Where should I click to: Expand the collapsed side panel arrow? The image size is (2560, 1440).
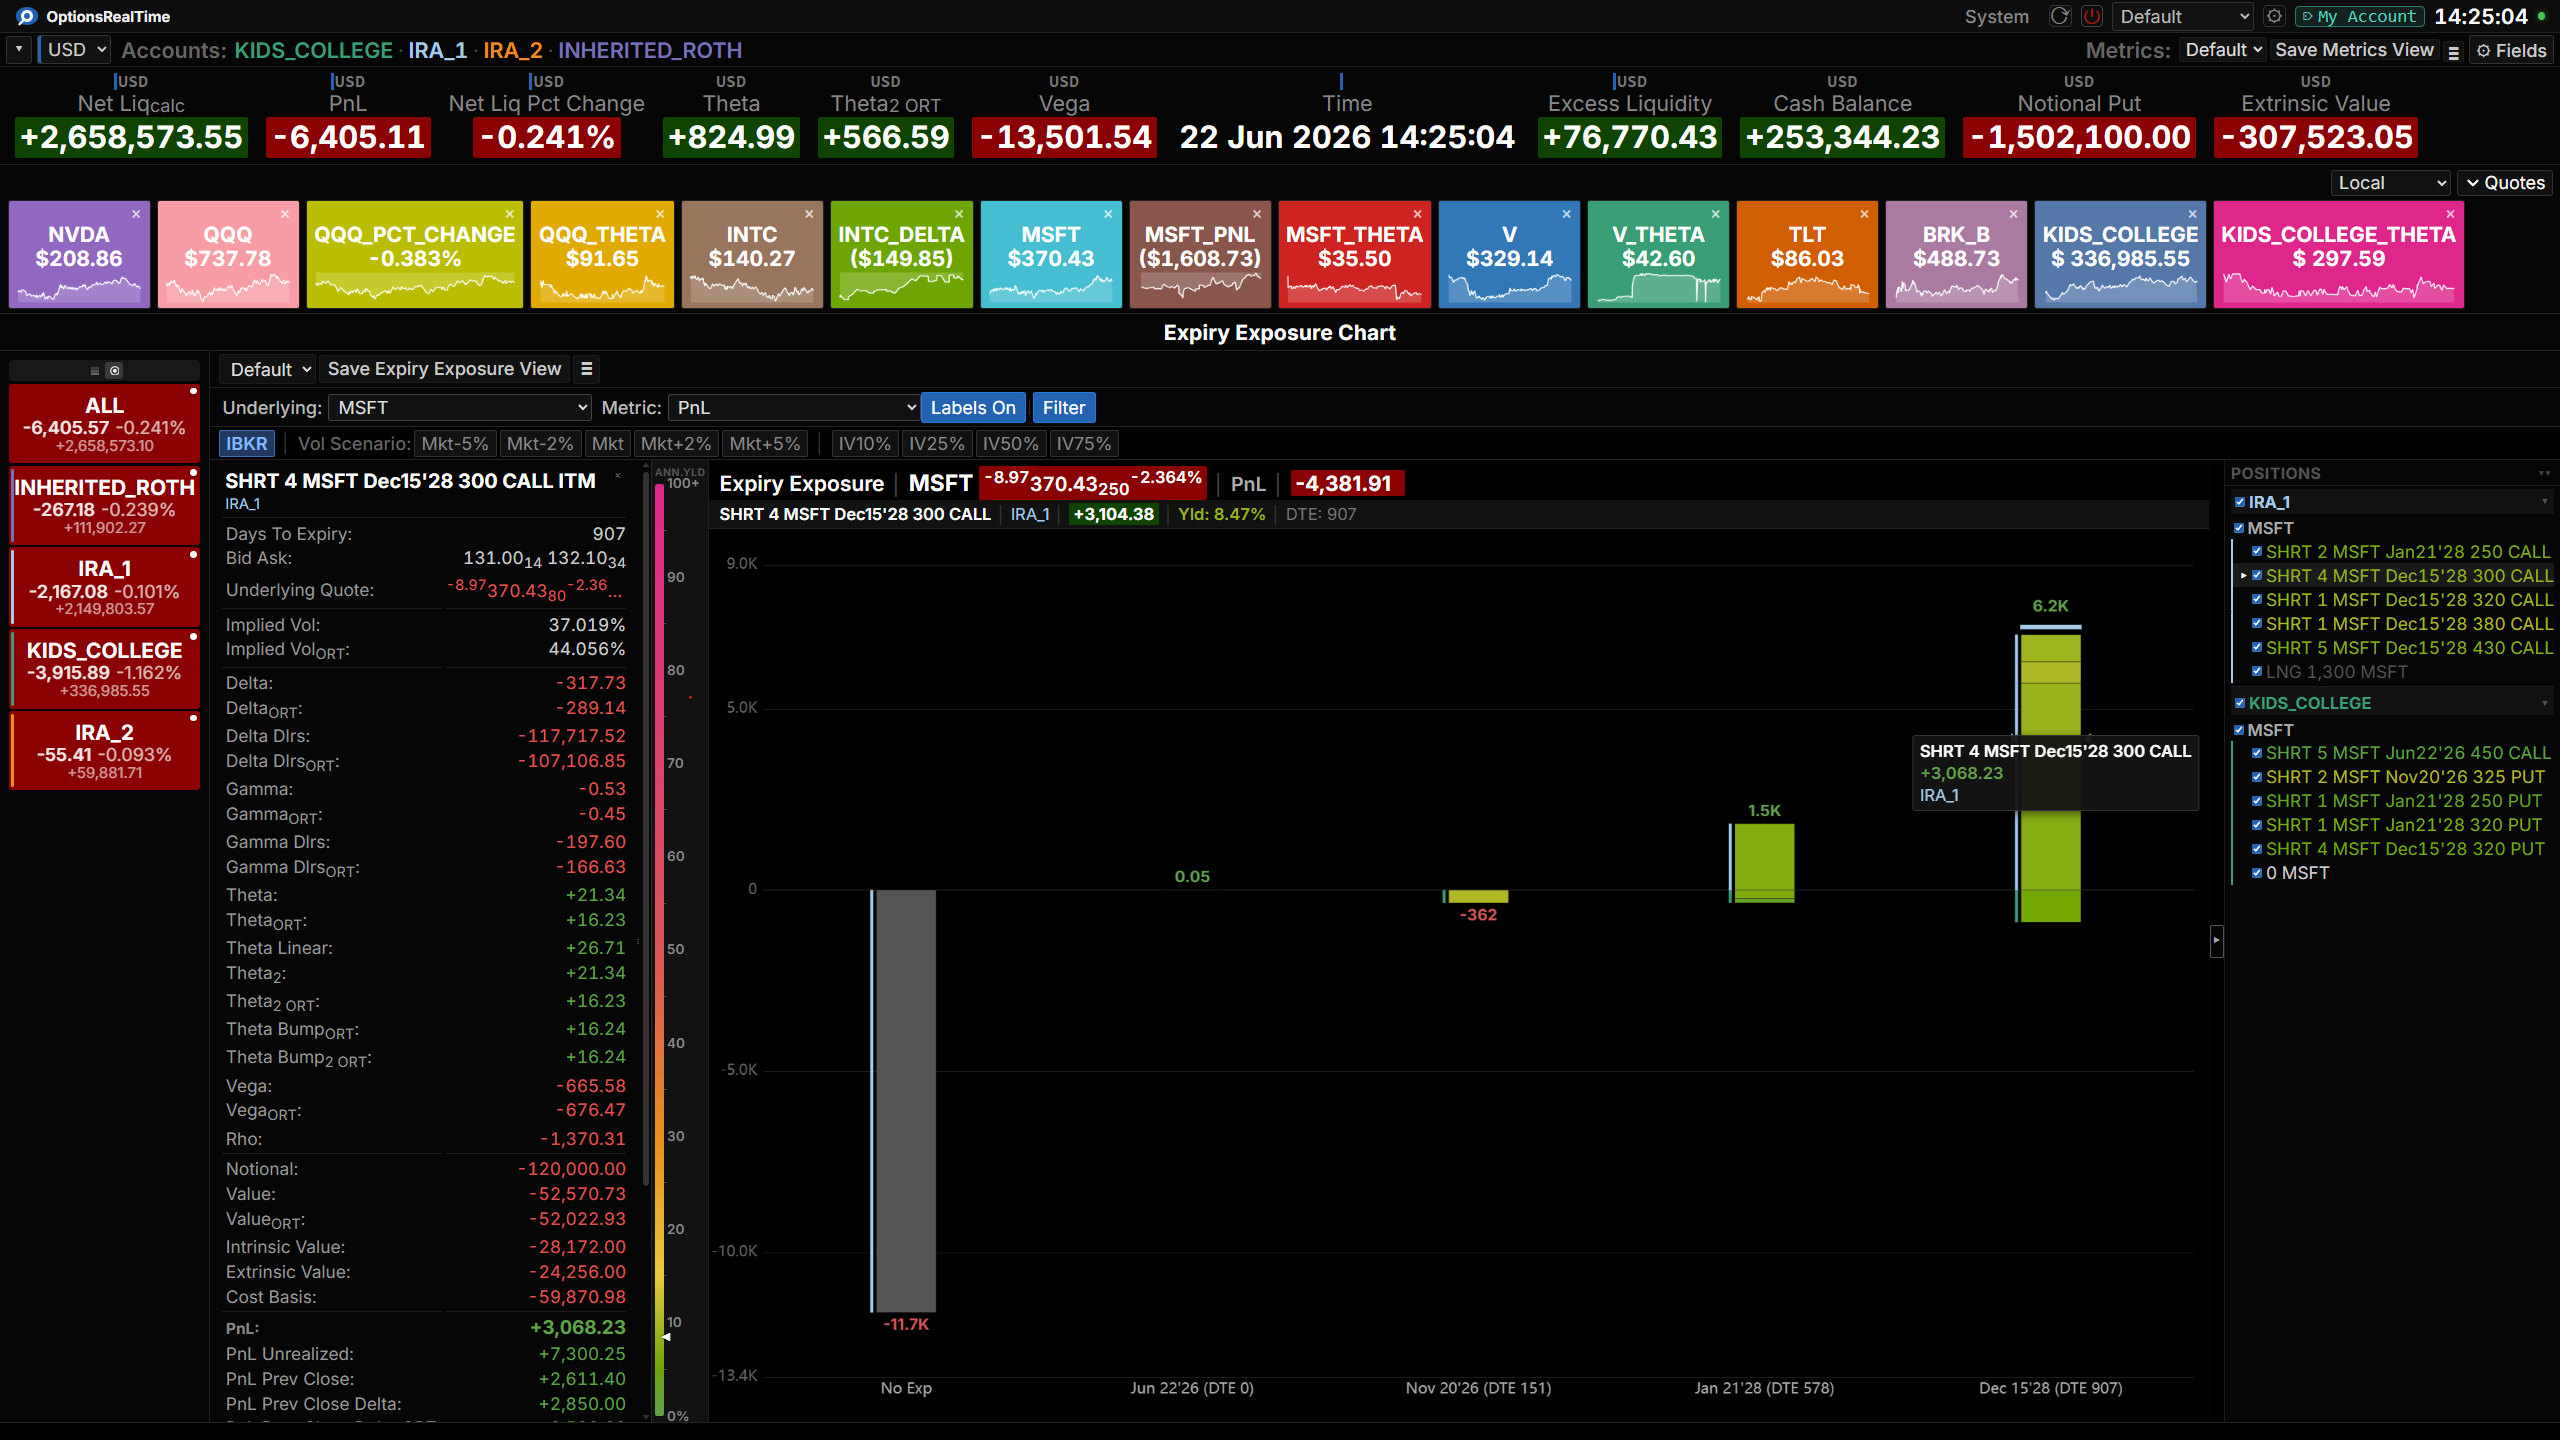(x=2216, y=941)
